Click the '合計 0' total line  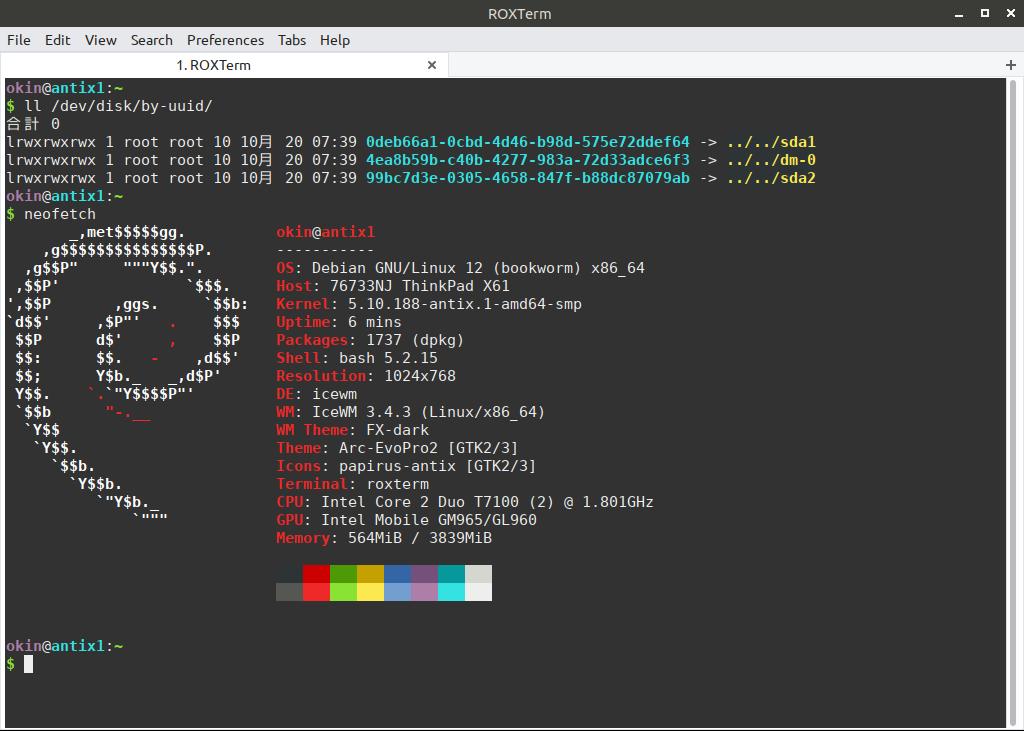(x=33, y=124)
